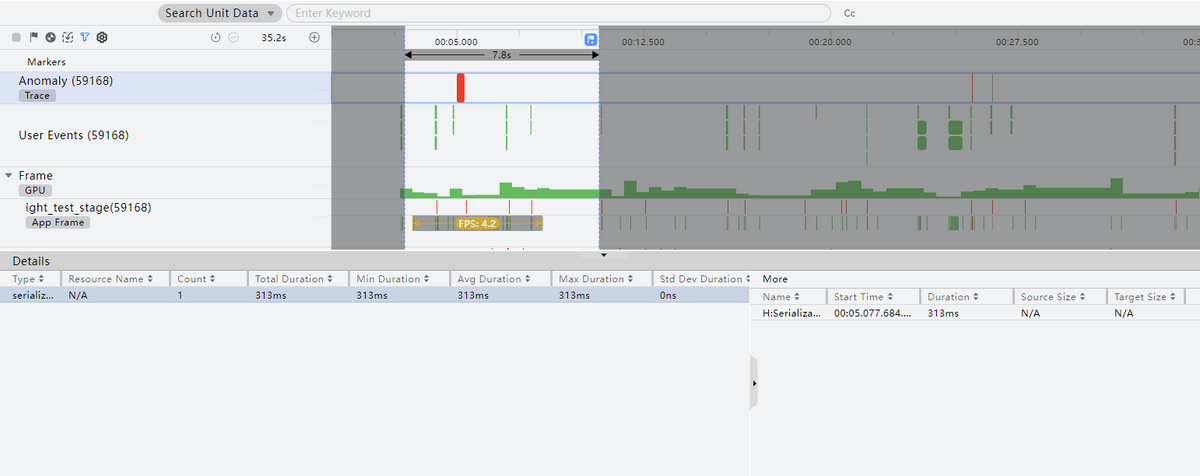Viewport: 1200px width, 476px height.
Task: Sort by Start Time column
Action: click(871, 297)
